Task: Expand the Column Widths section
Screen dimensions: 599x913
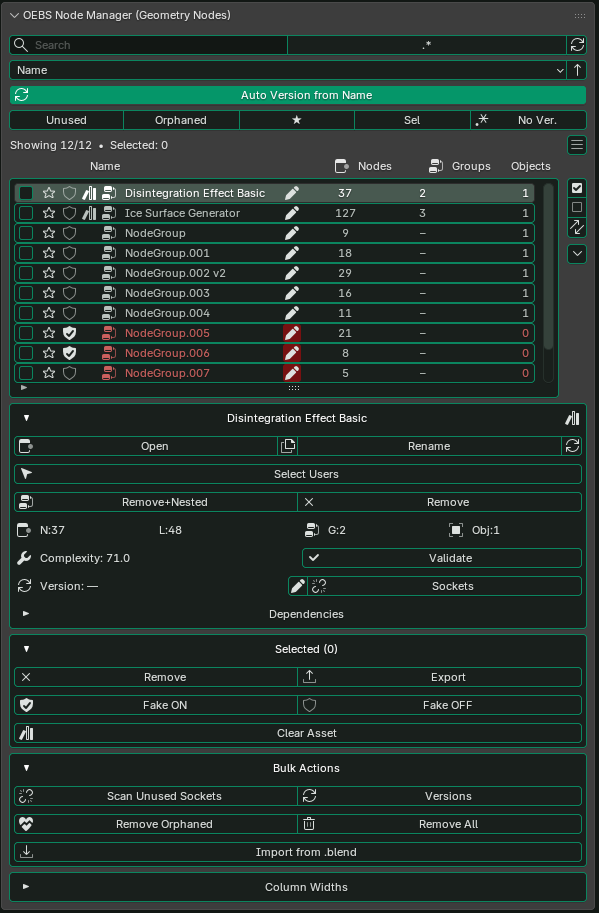Action: pyautogui.click(x=26, y=887)
